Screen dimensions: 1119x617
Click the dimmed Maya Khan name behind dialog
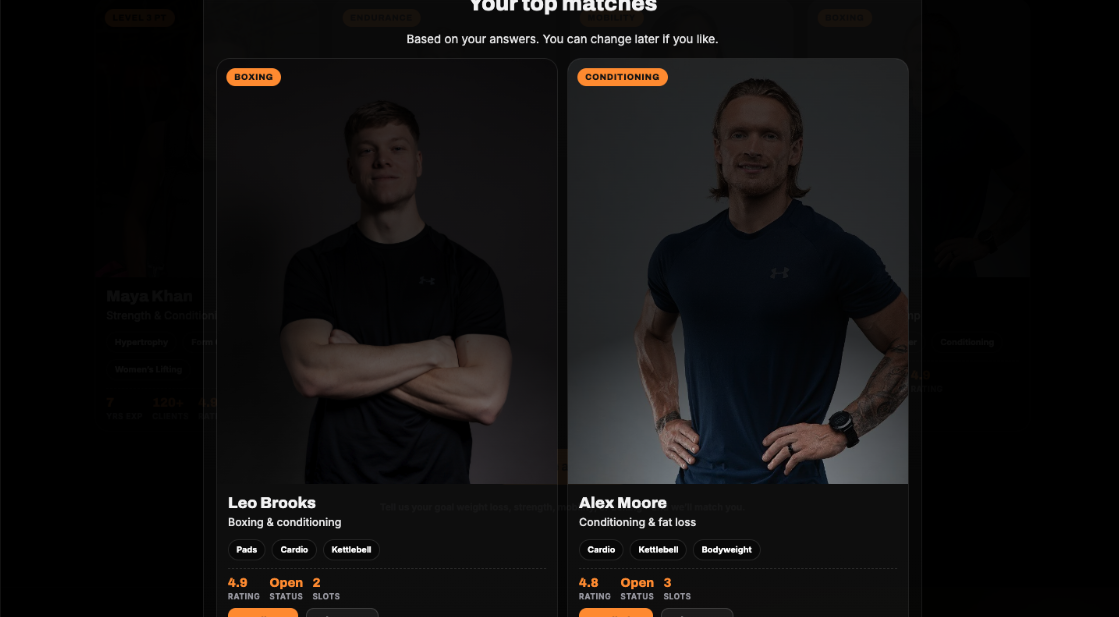coord(149,296)
